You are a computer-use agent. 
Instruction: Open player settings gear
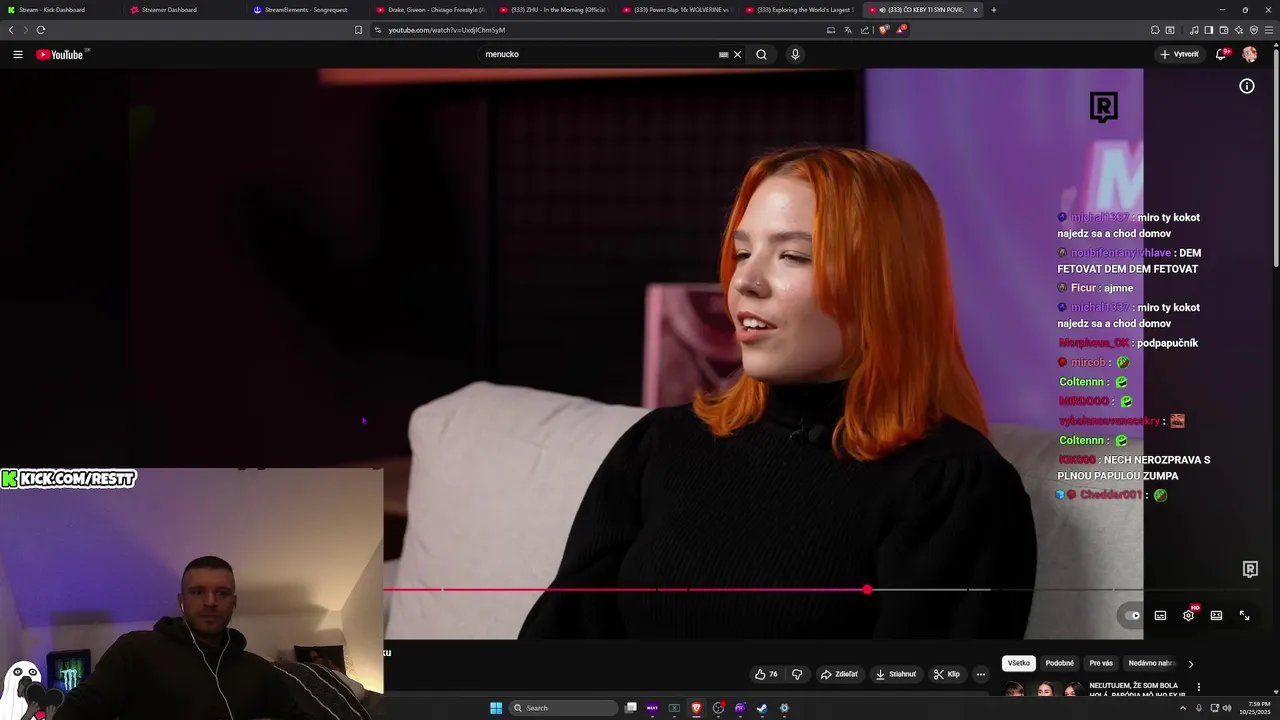click(1188, 615)
